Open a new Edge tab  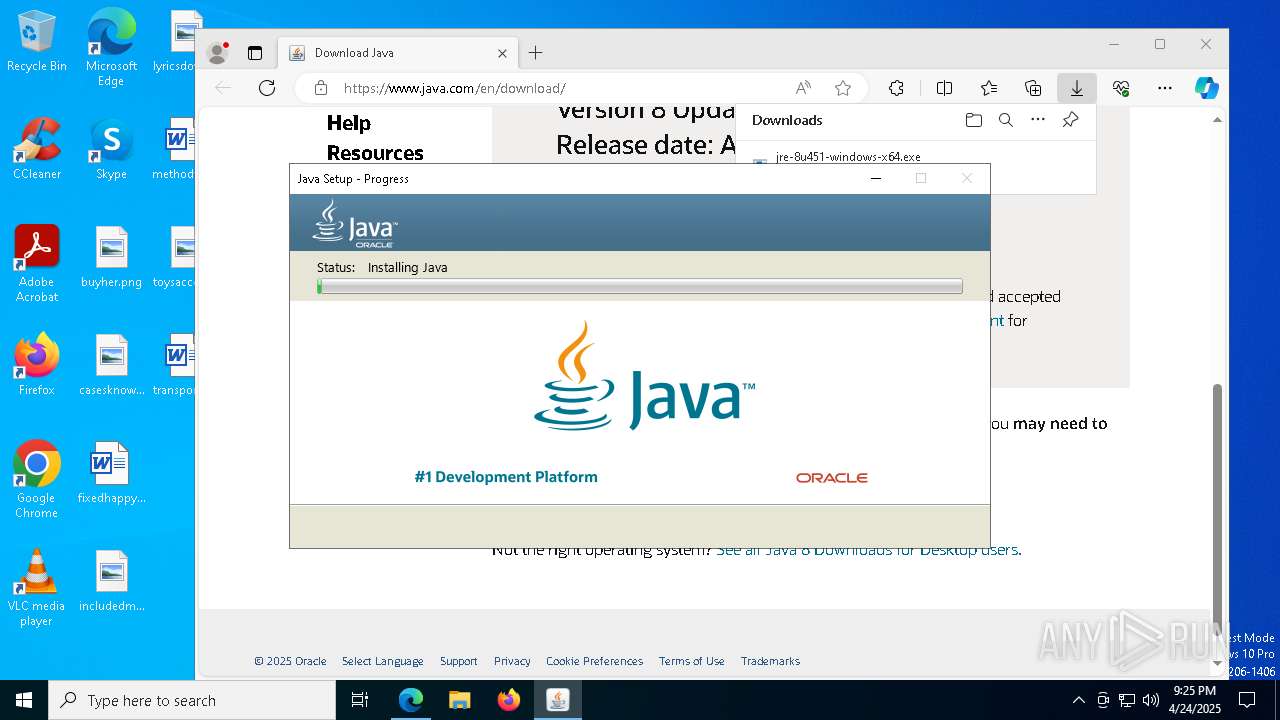pos(536,53)
